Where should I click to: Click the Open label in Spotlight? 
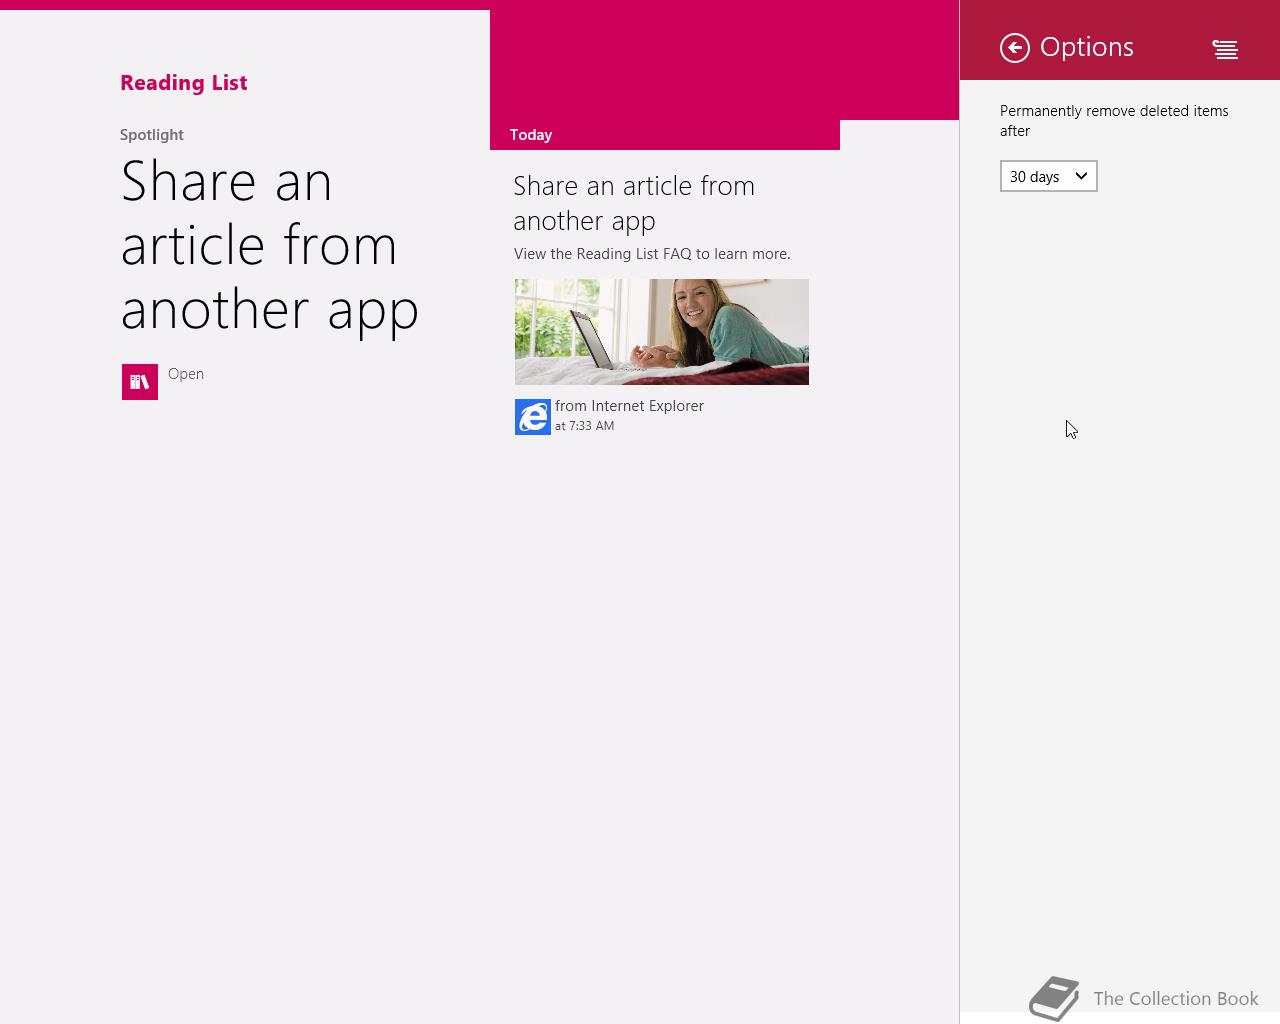tap(186, 374)
